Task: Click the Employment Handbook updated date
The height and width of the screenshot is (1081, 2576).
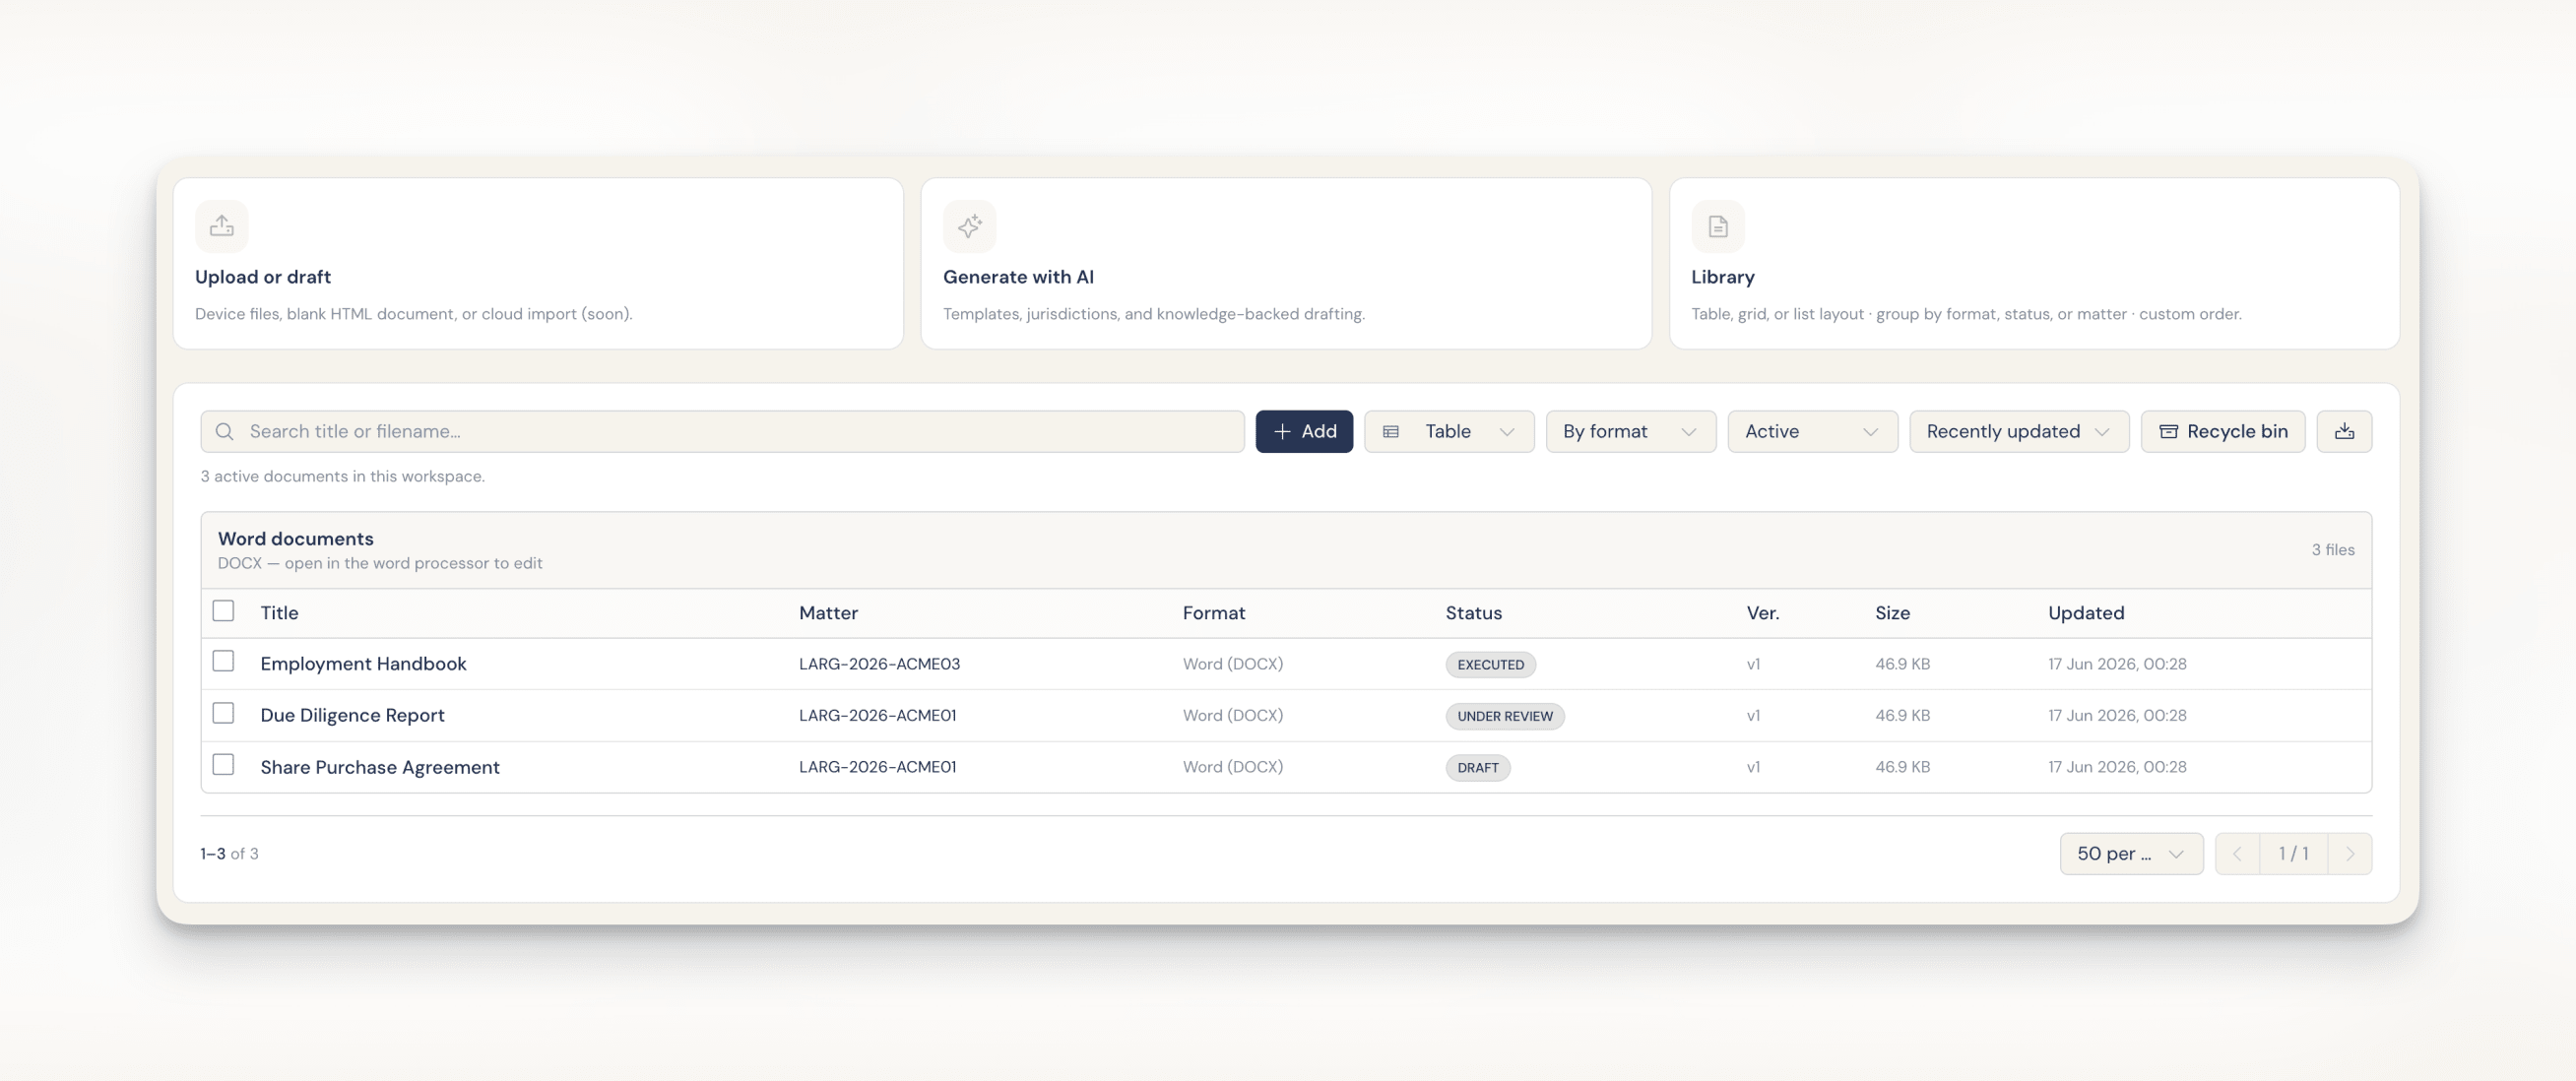Action: [2117, 664]
